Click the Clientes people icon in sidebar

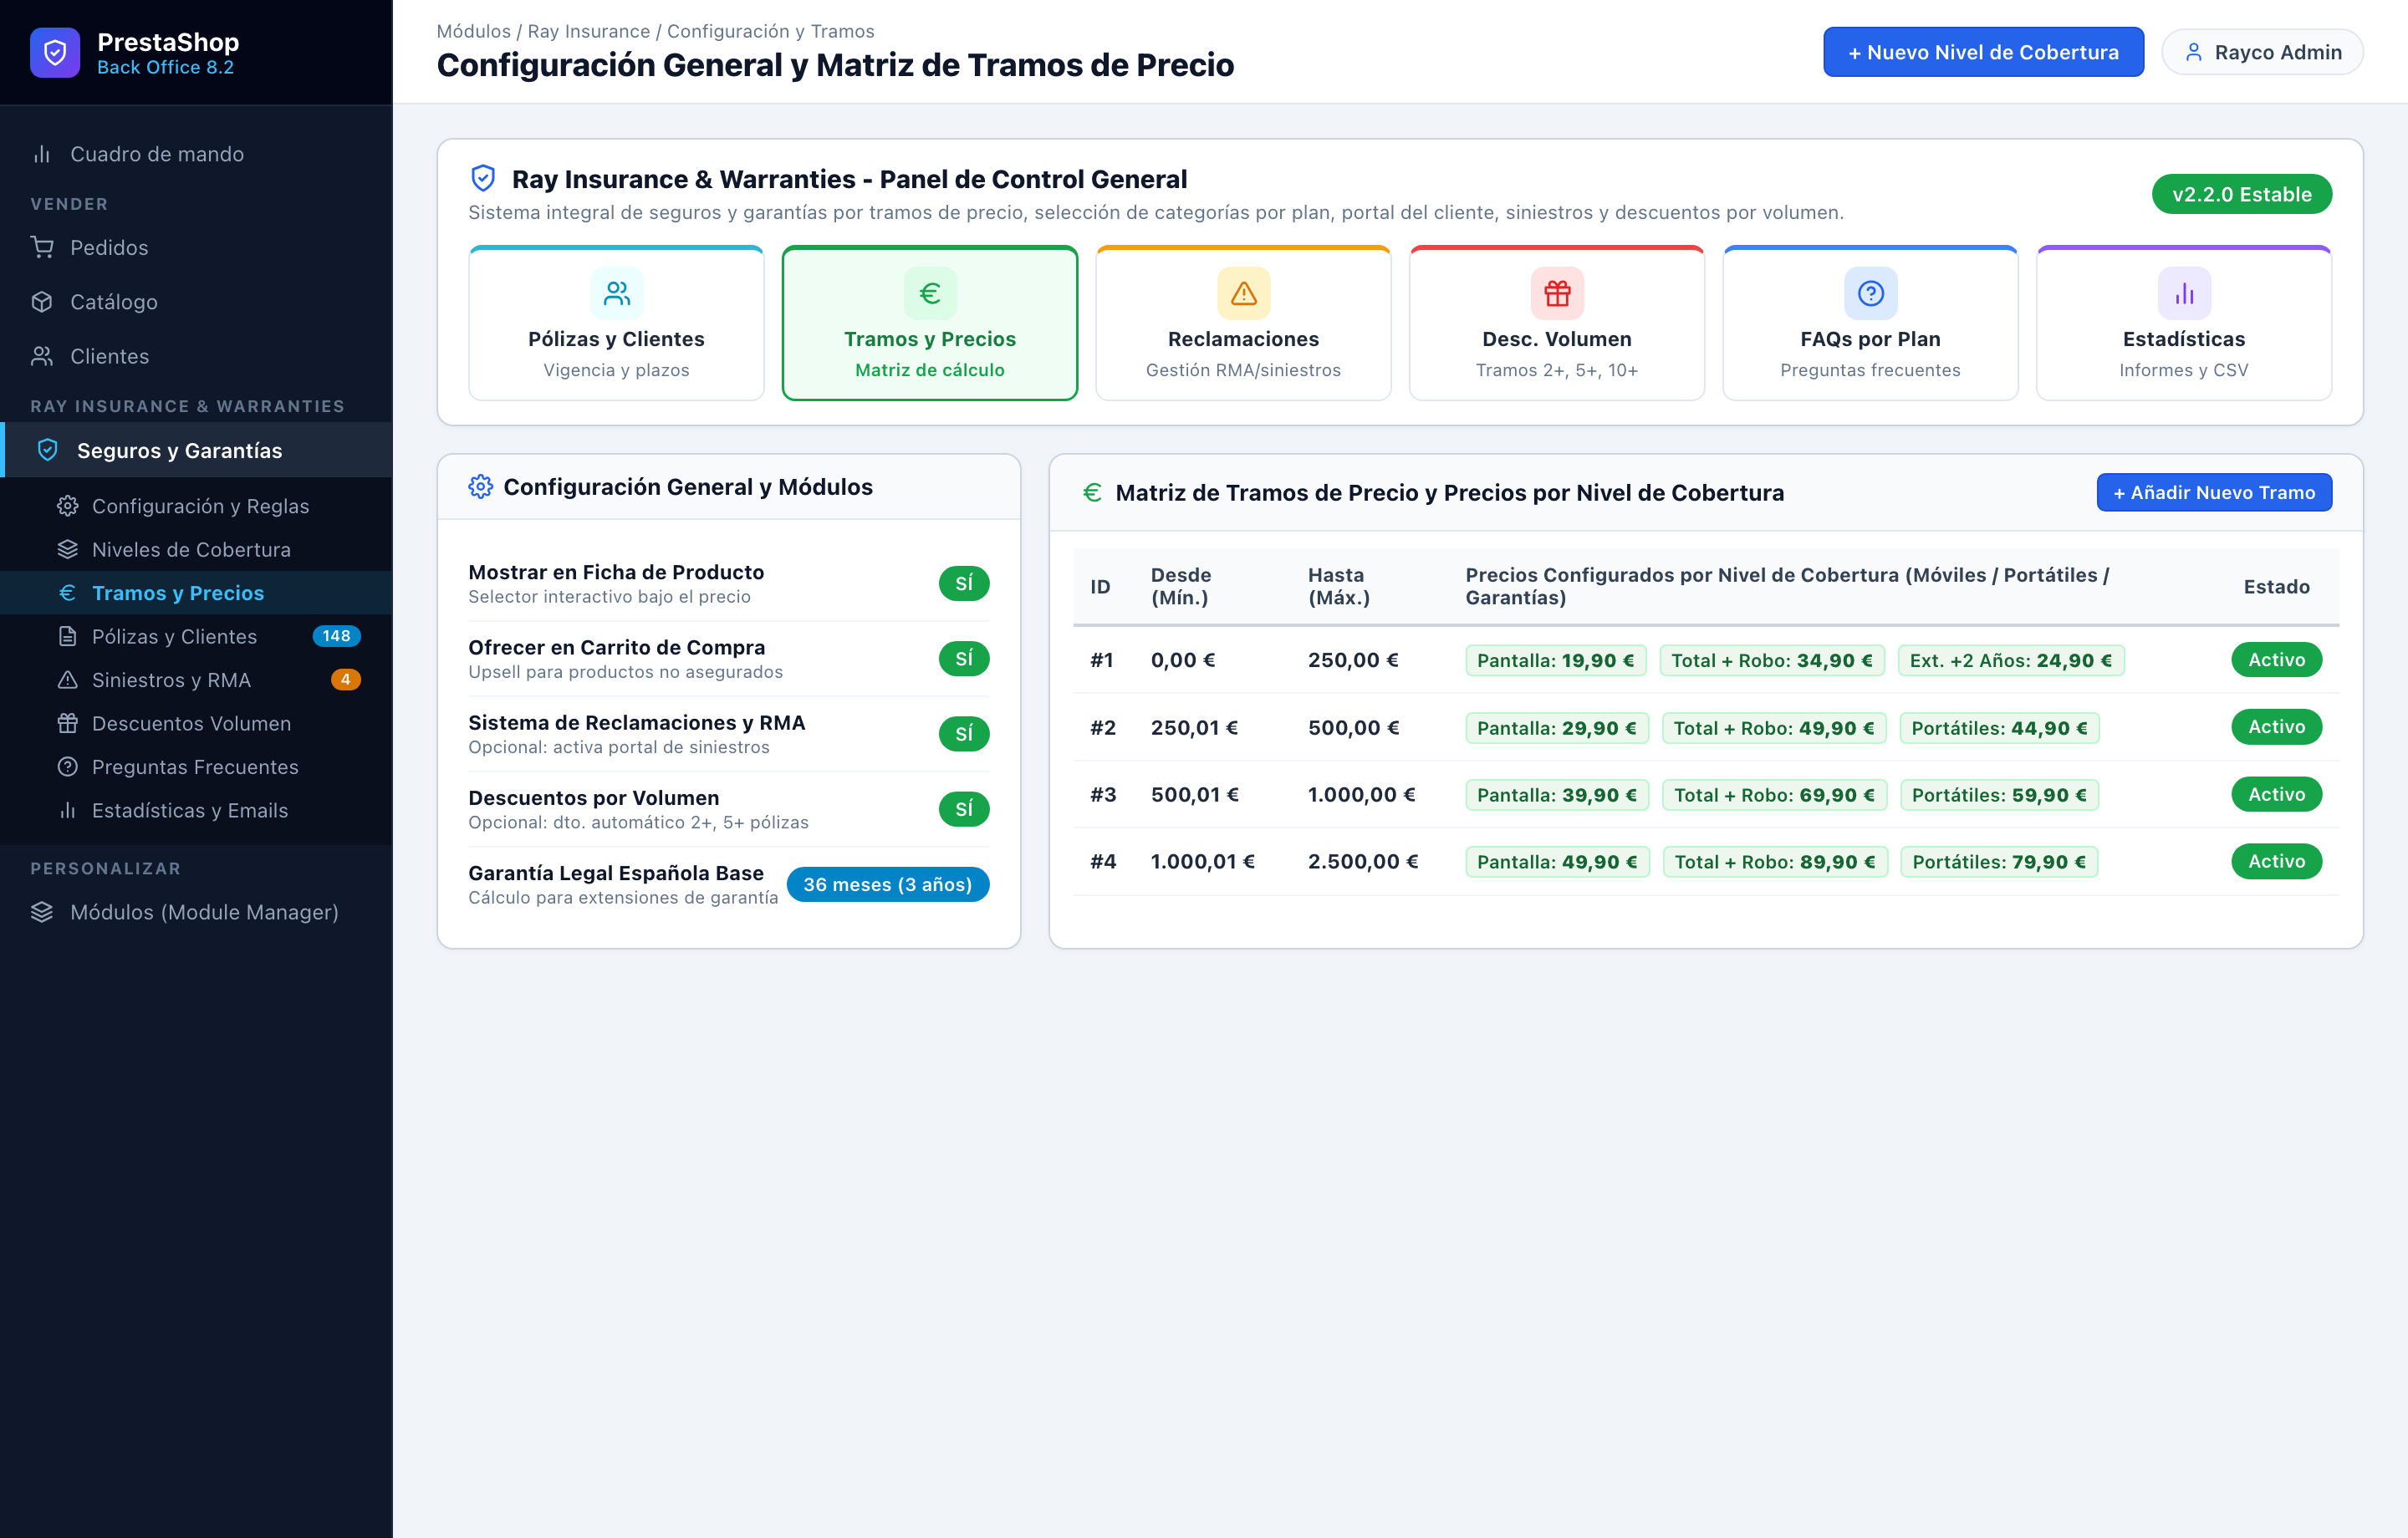[x=42, y=356]
